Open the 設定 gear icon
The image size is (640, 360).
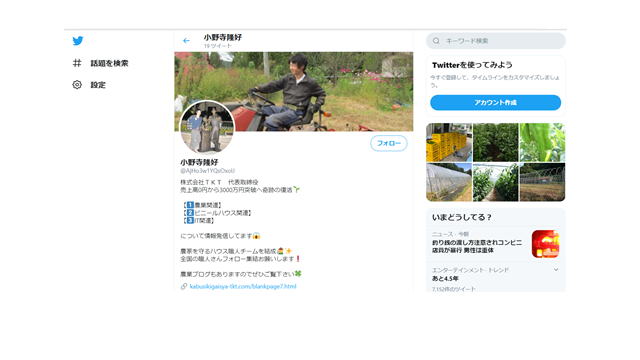click(x=77, y=84)
